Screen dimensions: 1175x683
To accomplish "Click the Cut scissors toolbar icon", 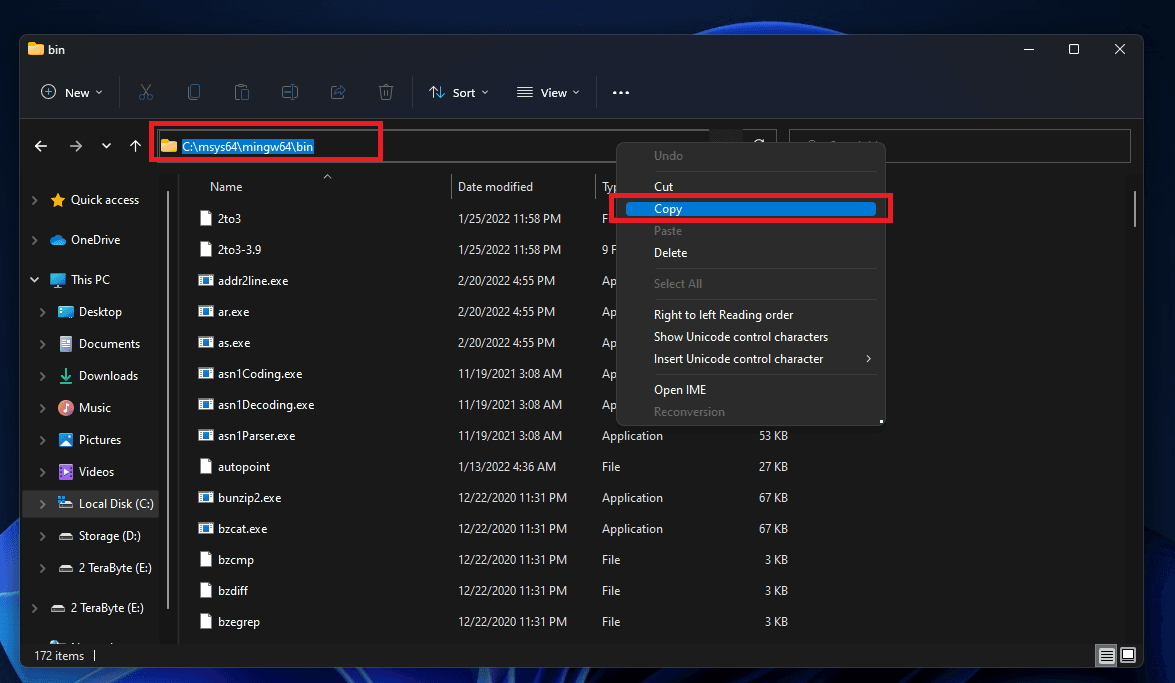I will pyautogui.click(x=145, y=92).
